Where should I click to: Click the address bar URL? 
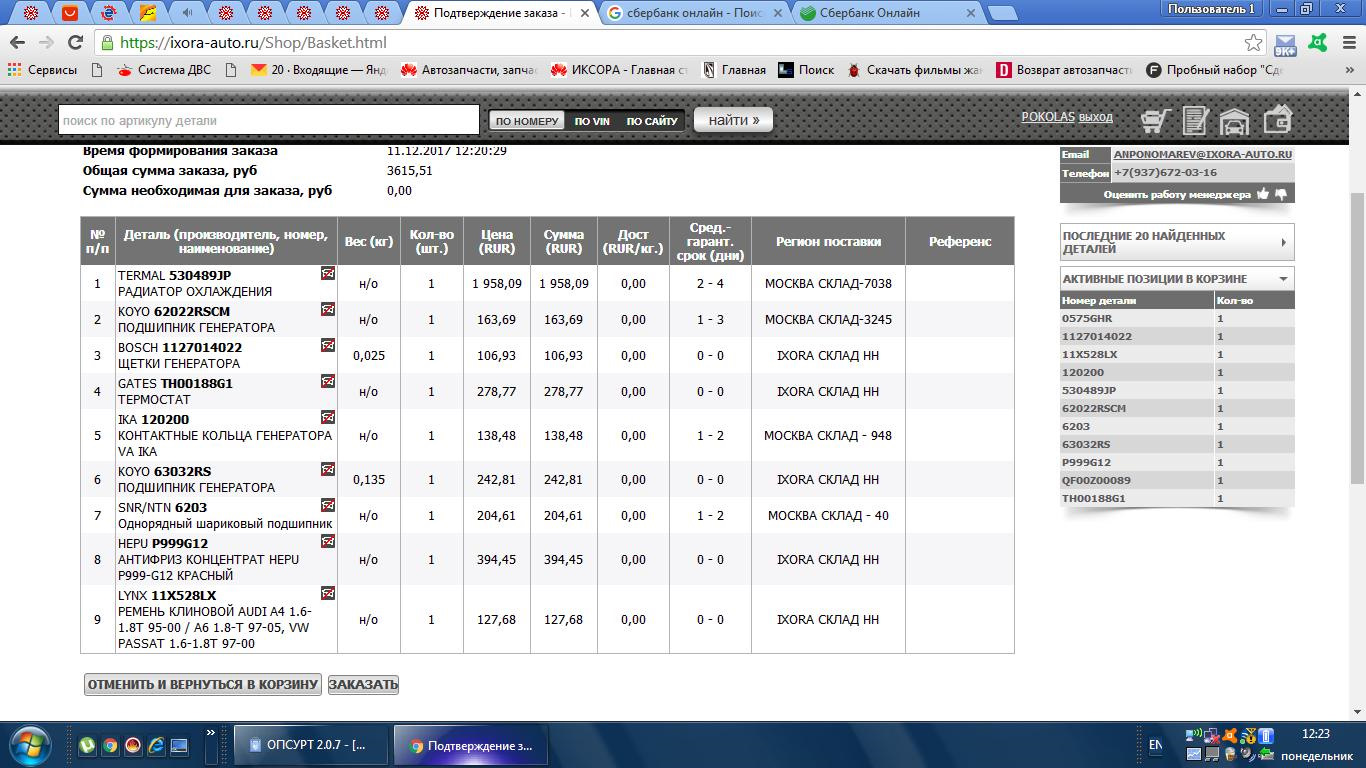pos(253,43)
